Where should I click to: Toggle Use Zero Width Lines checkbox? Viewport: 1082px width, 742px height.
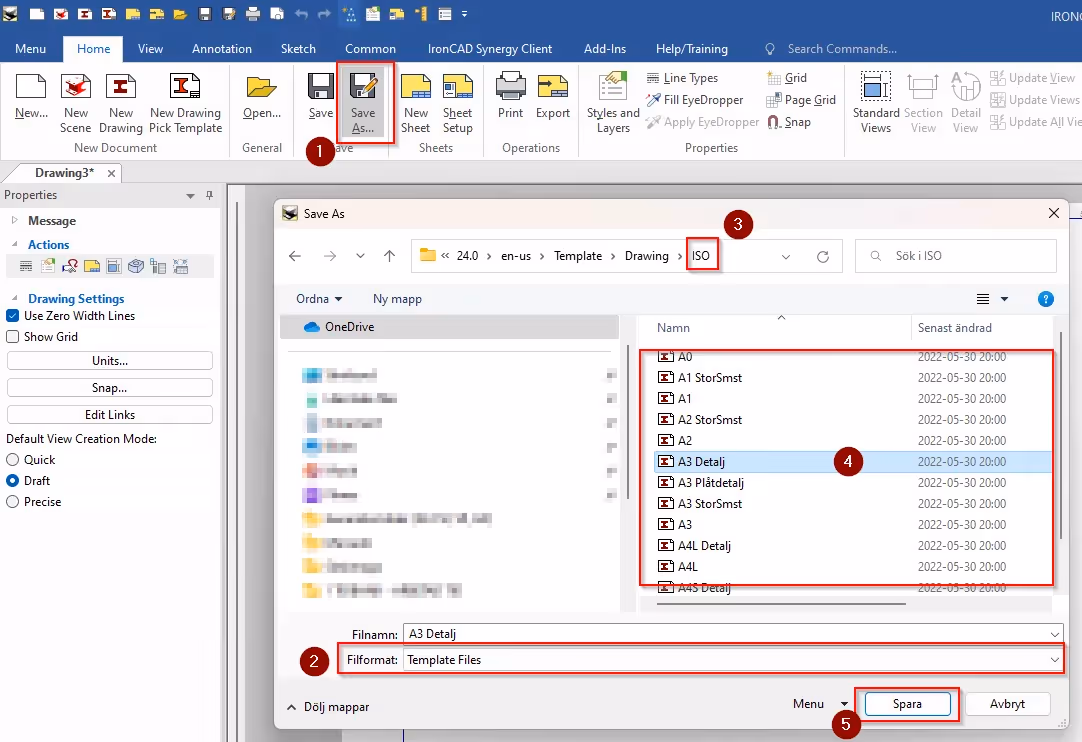[x=12, y=316]
